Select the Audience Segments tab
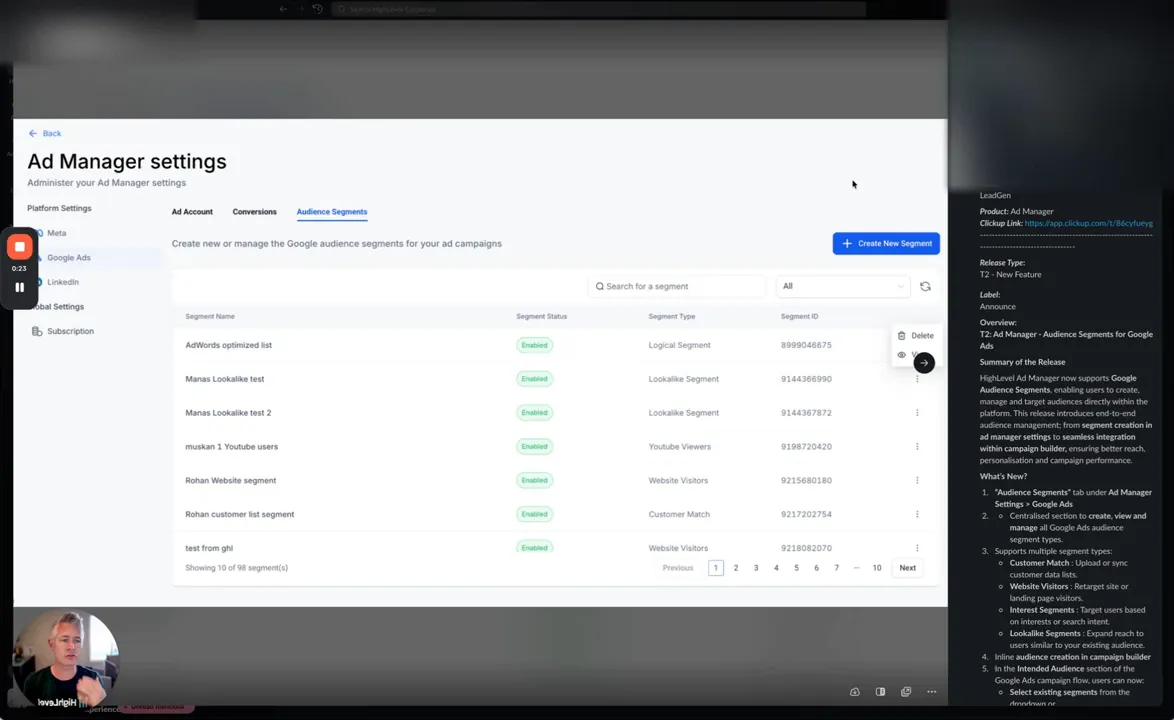1174x720 pixels. click(x=332, y=212)
